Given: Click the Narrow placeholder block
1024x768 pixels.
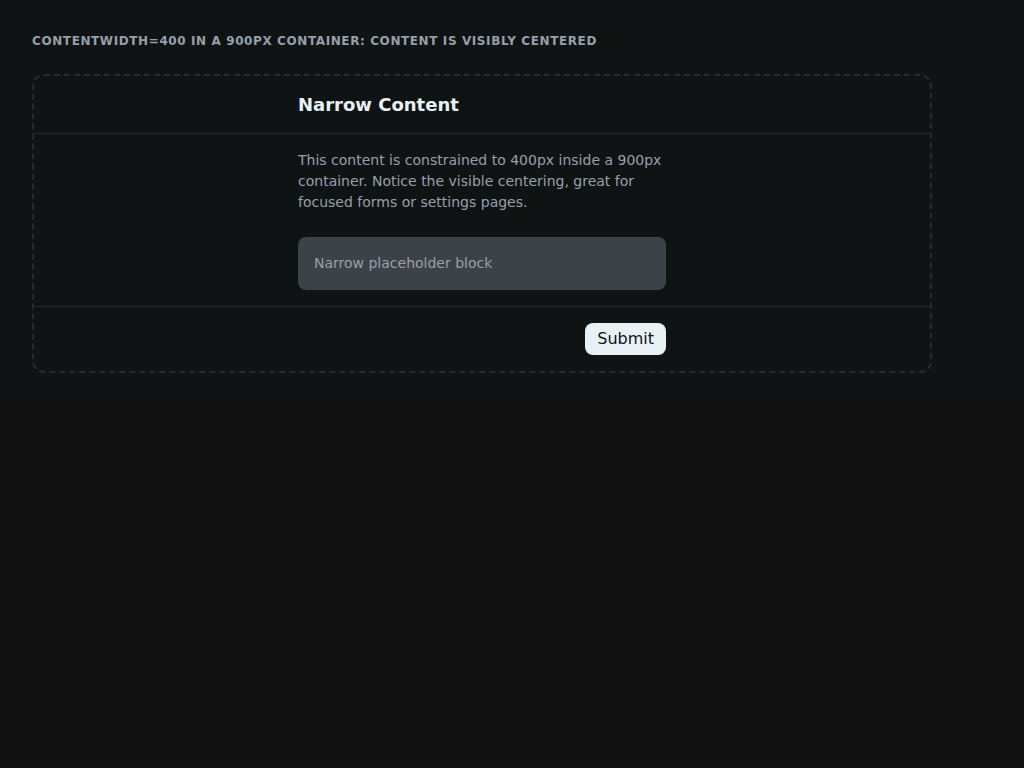Looking at the screenshot, I should pyautogui.click(x=482, y=263).
